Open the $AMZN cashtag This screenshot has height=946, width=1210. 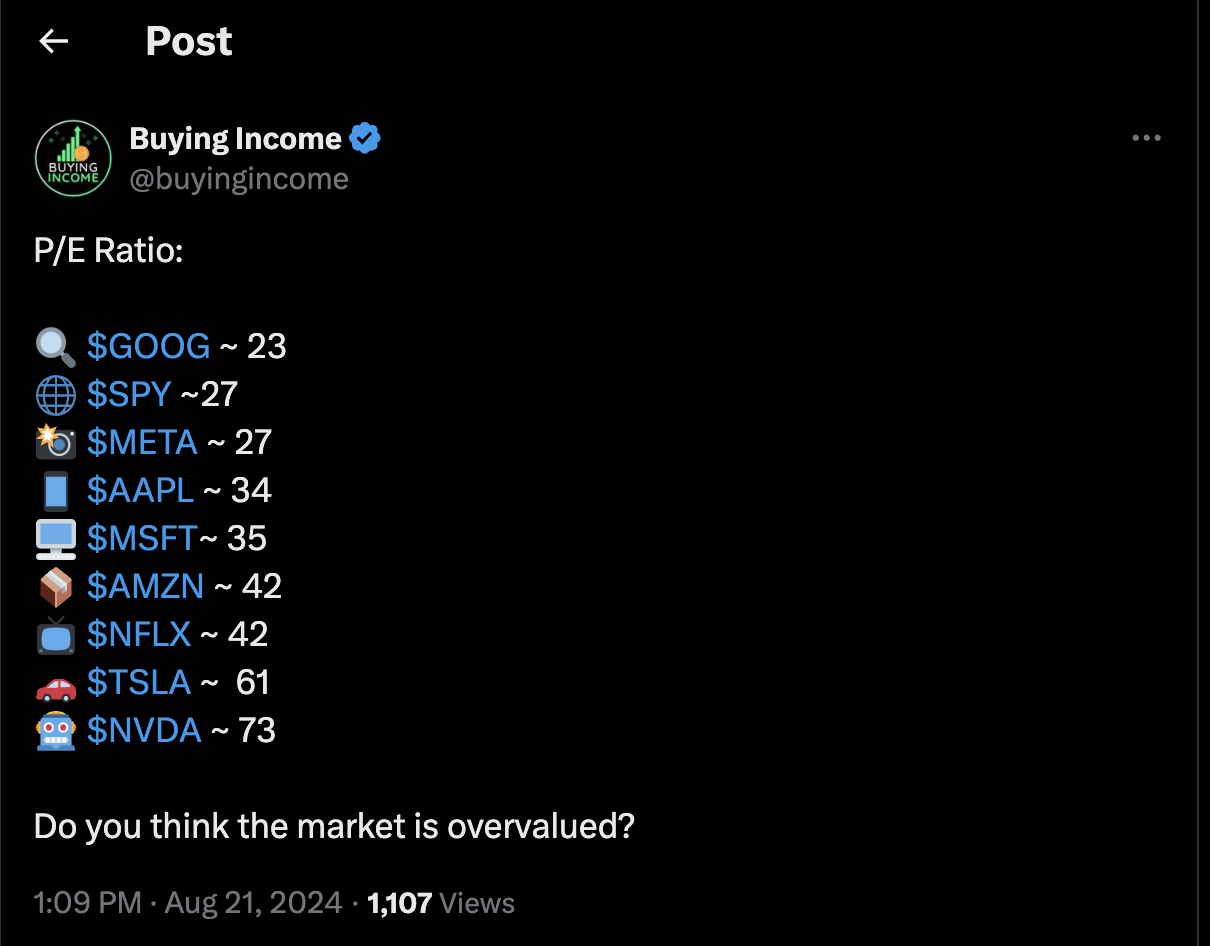click(x=145, y=586)
